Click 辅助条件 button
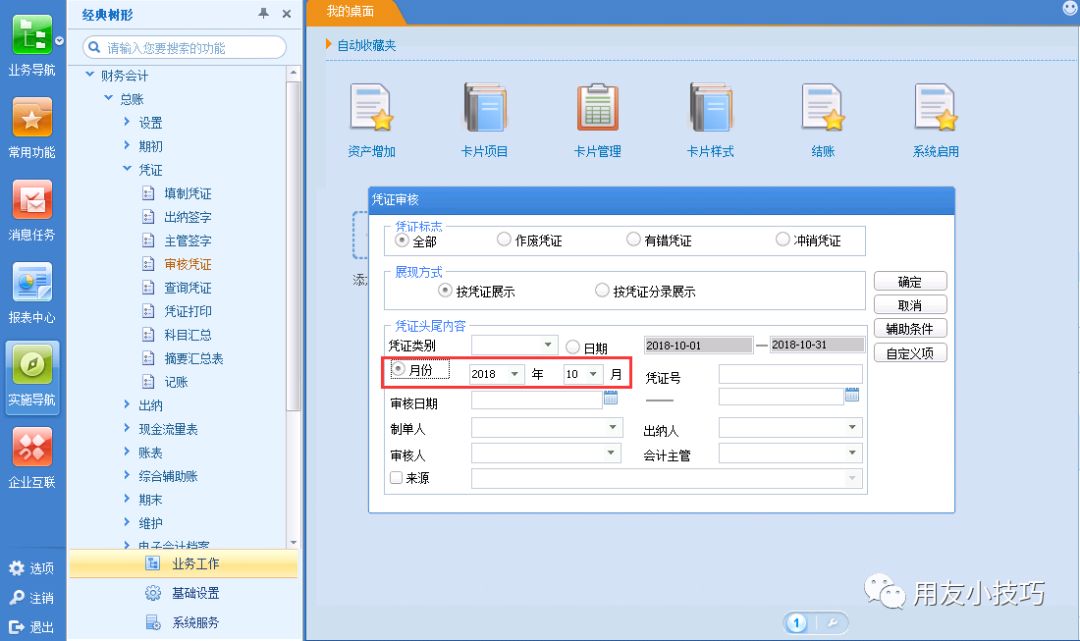1080x641 pixels. (910, 329)
